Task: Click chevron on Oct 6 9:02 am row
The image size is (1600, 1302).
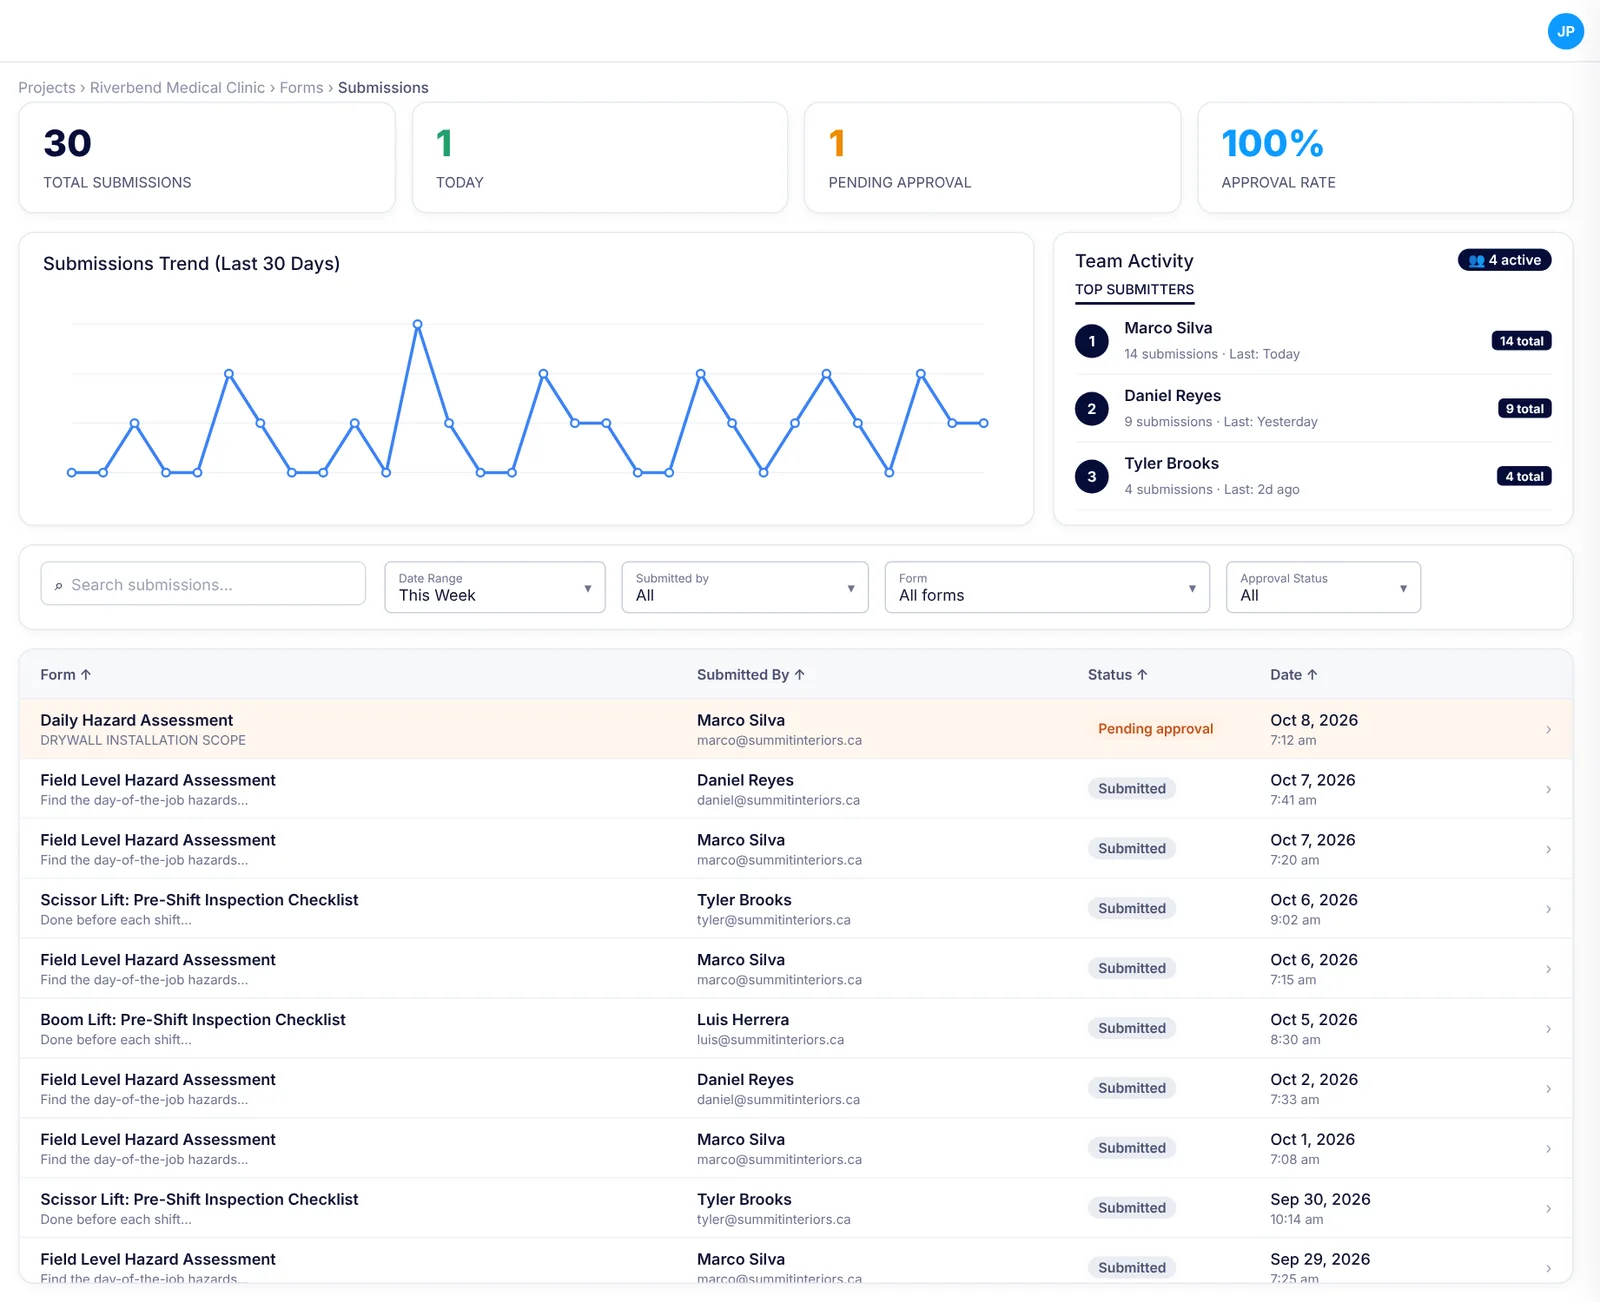Action: click(1548, 909)
